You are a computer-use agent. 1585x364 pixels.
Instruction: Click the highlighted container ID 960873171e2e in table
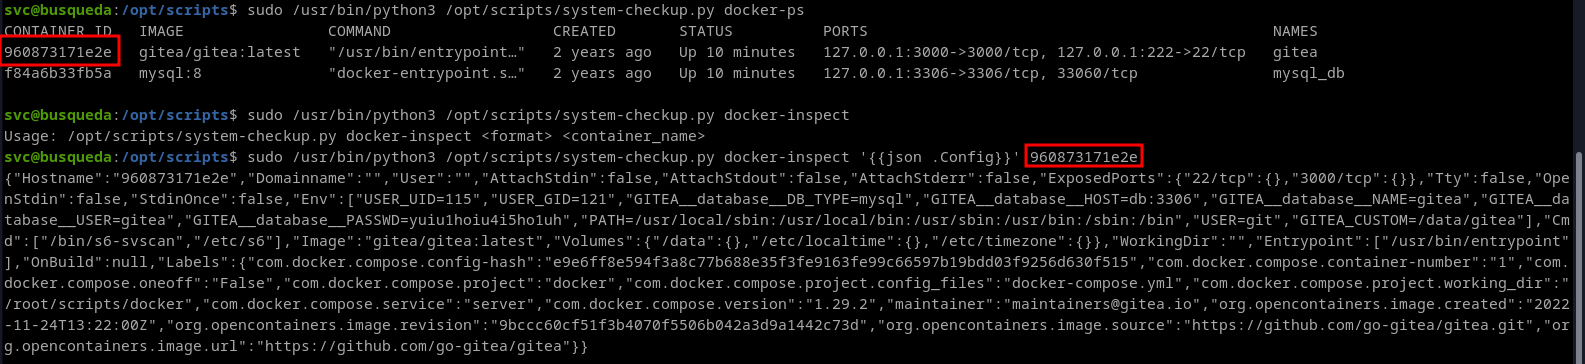[60, 52]
